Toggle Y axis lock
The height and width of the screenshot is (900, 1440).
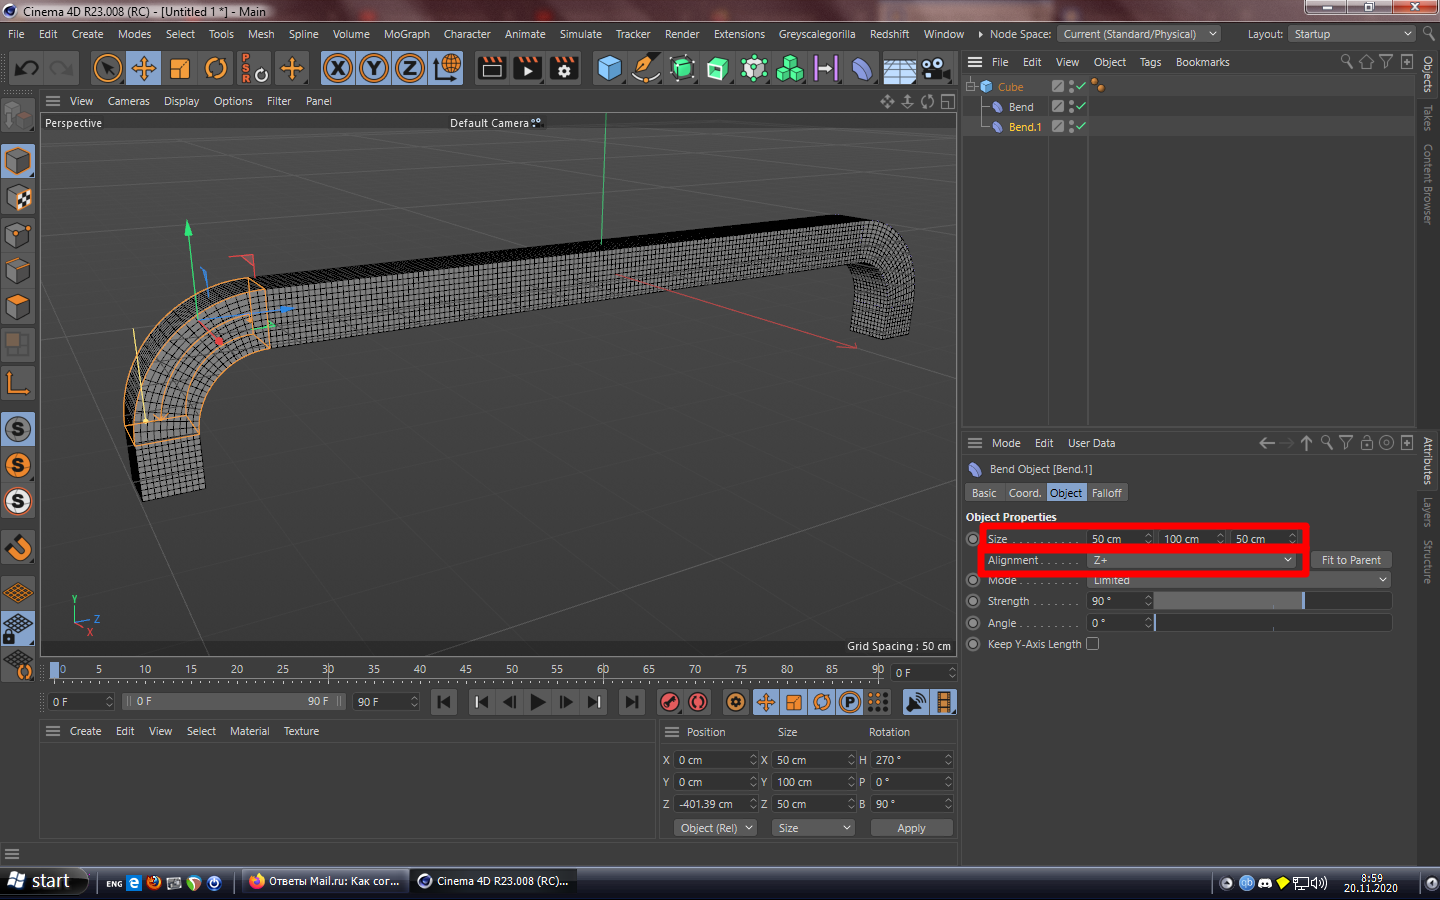tap(374, 68)
